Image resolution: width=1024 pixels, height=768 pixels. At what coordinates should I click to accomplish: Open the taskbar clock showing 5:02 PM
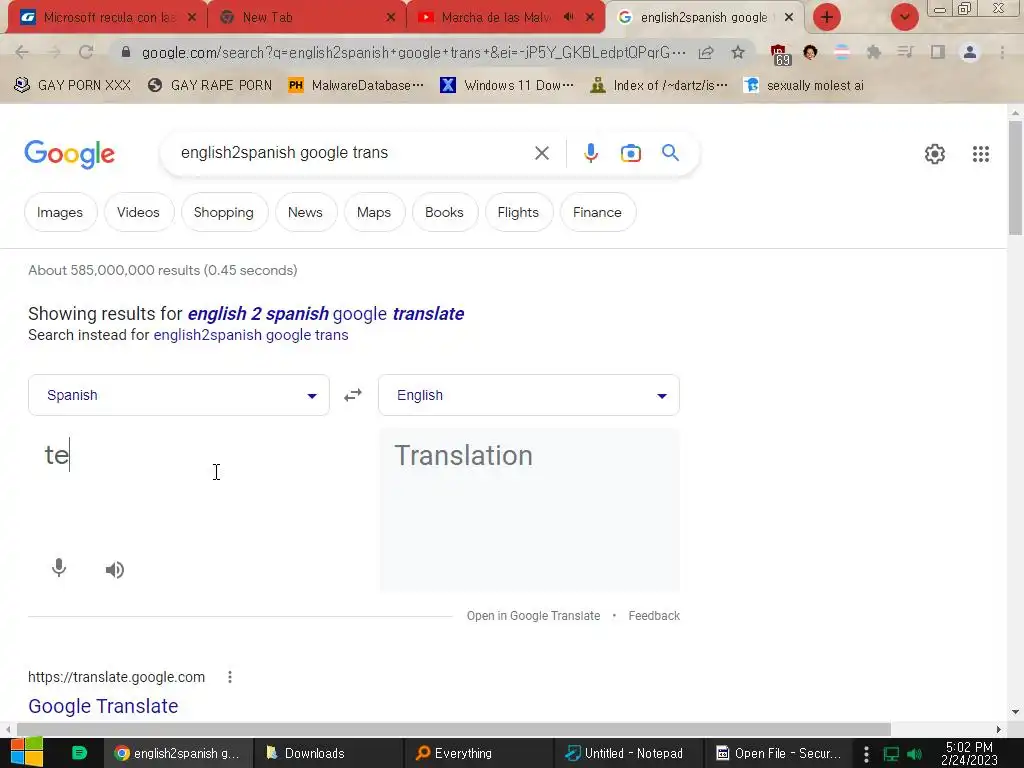tap(969, 754)
